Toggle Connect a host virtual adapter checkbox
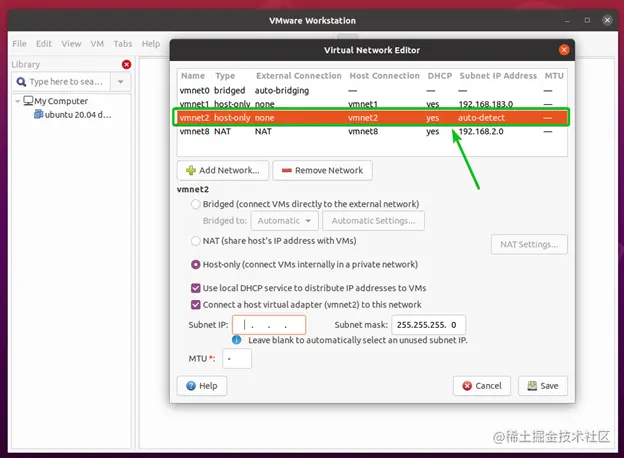The width and height of the screenshot is (624, 458). [x=195, y=305]
